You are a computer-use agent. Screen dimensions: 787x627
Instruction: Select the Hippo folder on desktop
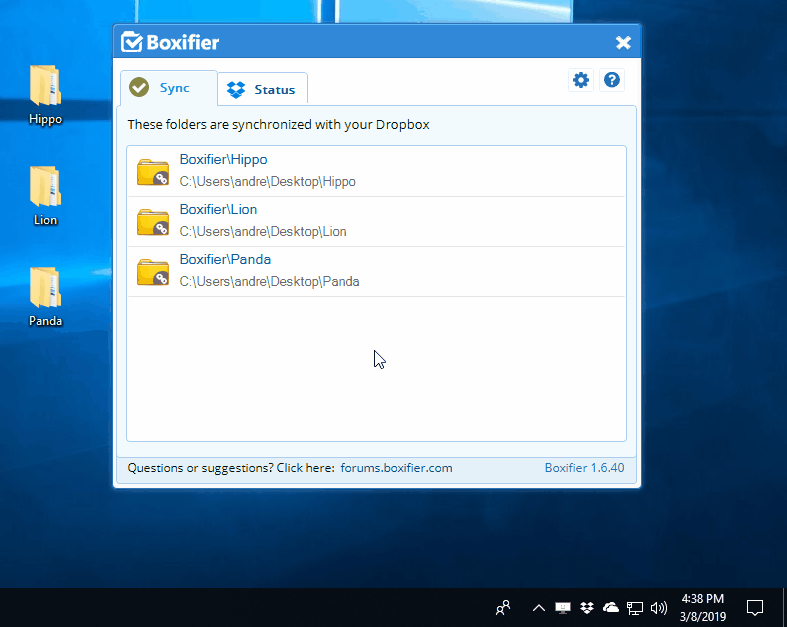(45, 95)
